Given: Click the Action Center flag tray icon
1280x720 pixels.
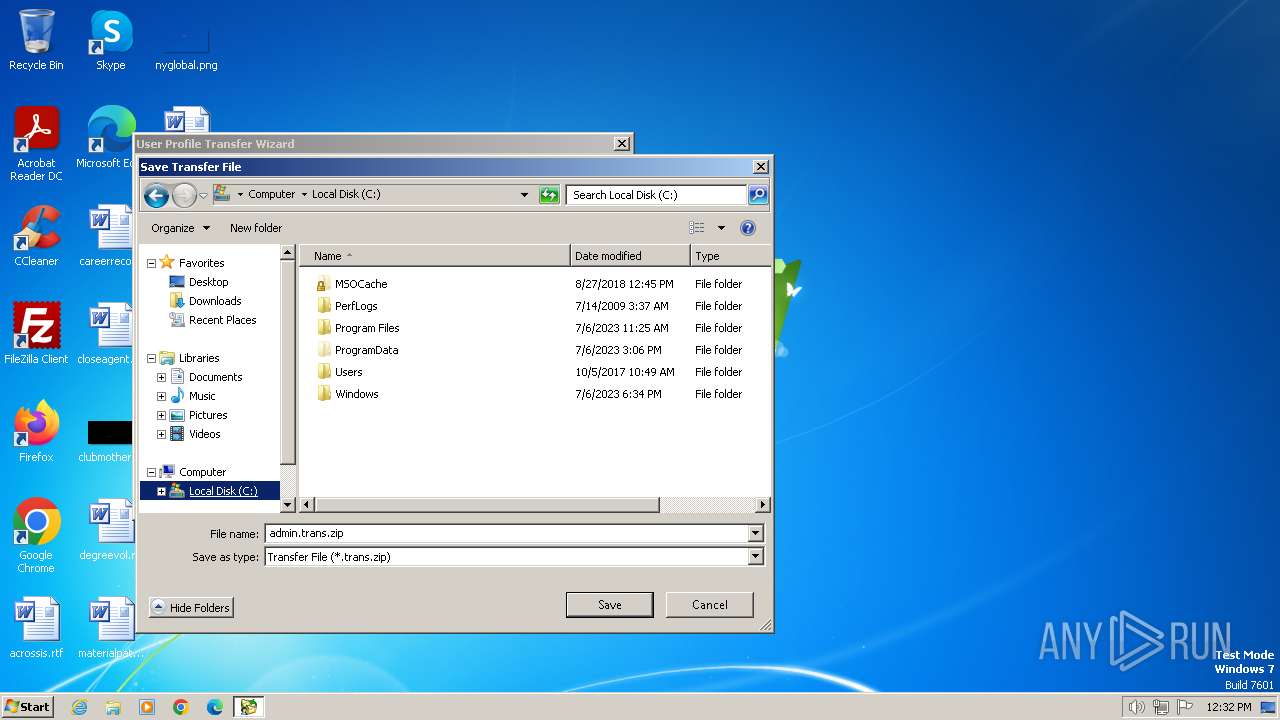Looking at the screenshot, I should click(1184, 707).
